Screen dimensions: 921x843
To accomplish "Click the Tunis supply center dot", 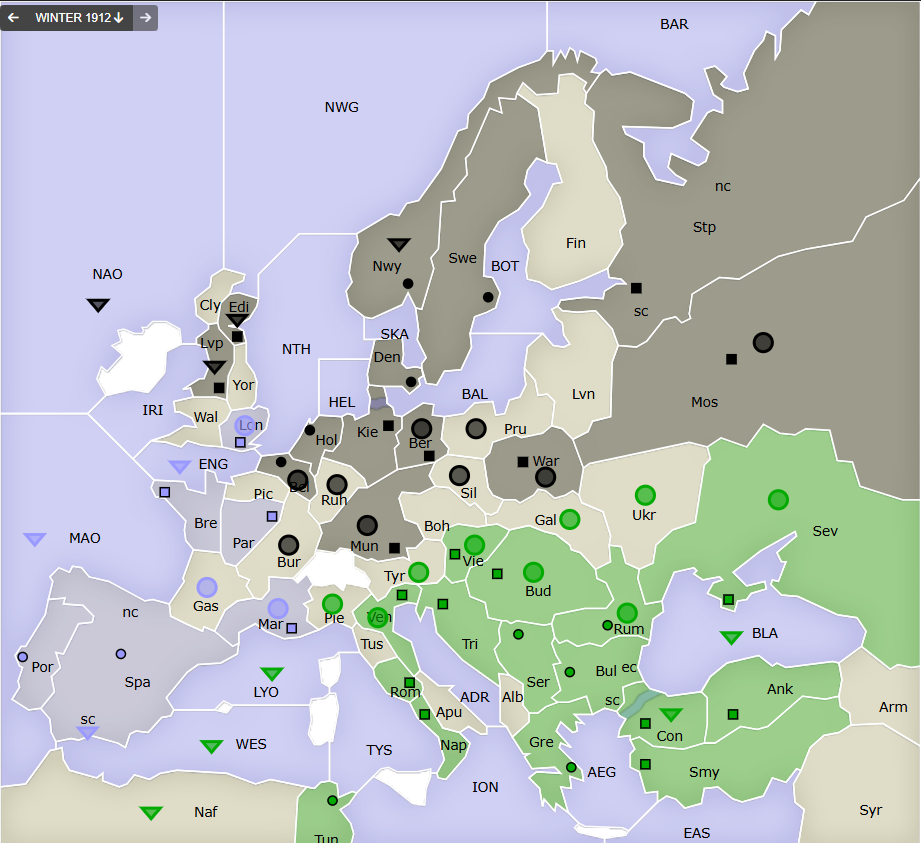I will (332, 801).
